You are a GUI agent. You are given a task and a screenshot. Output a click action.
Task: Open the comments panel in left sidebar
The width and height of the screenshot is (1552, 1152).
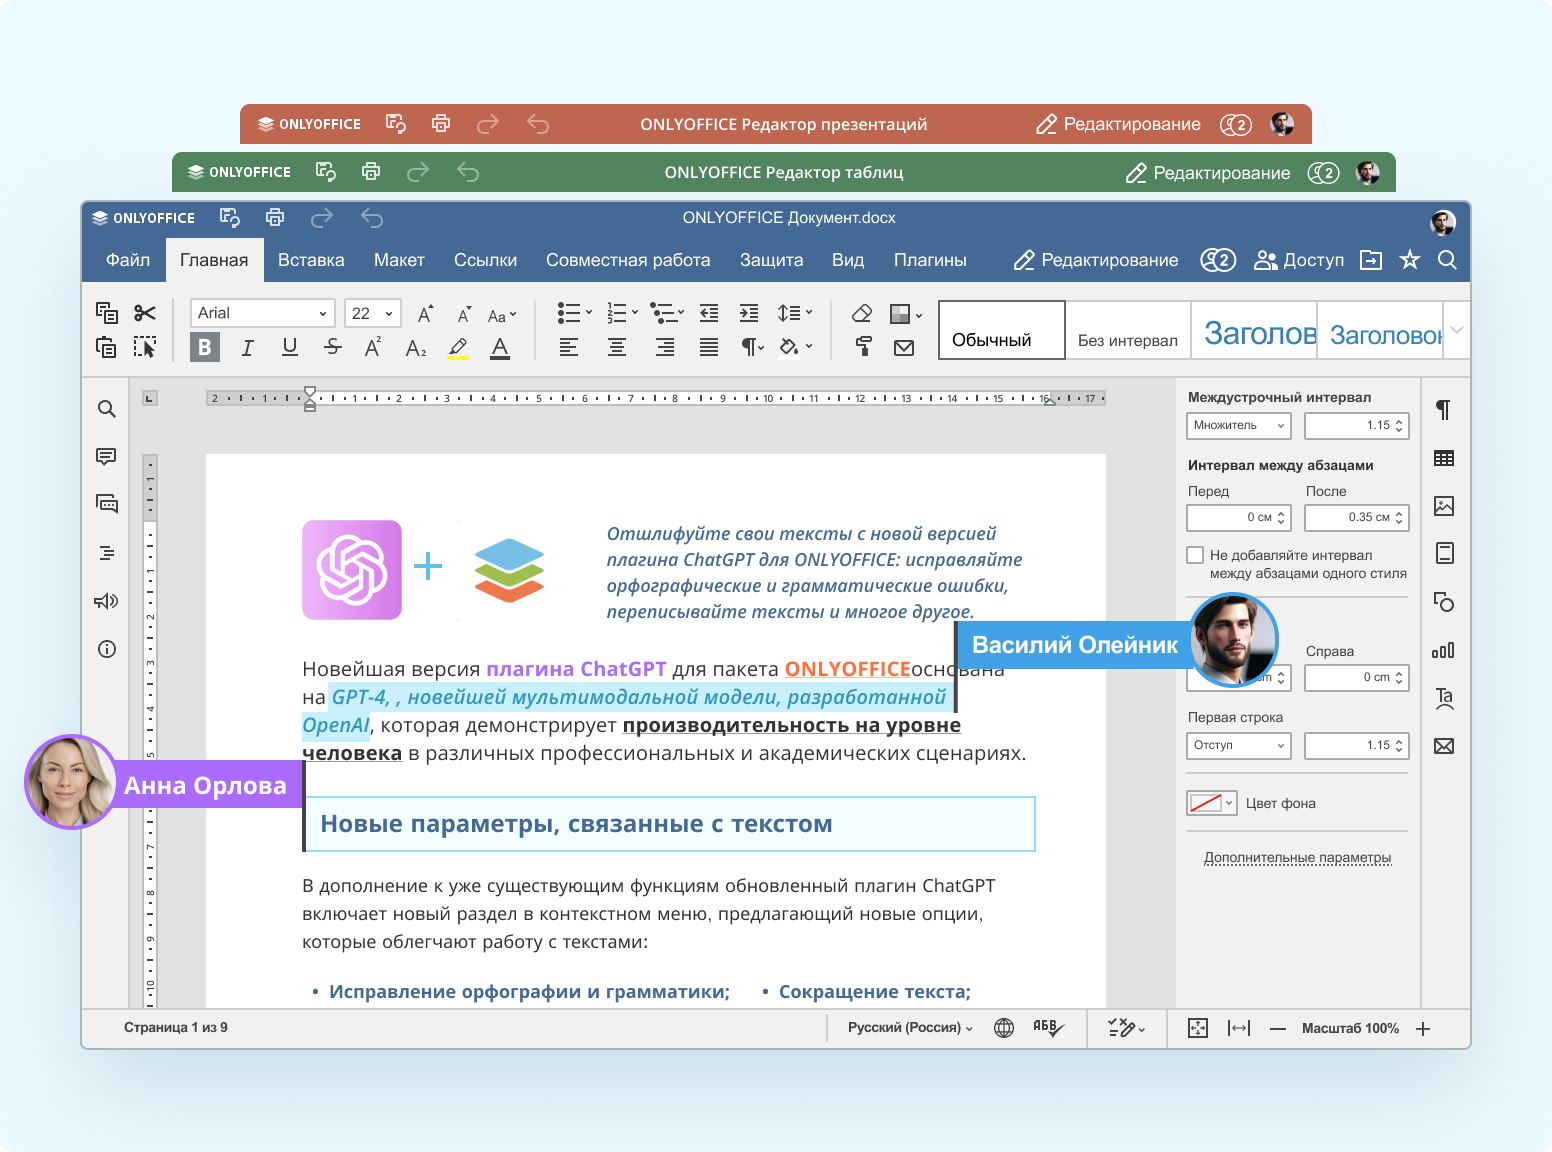coord(106,457)
